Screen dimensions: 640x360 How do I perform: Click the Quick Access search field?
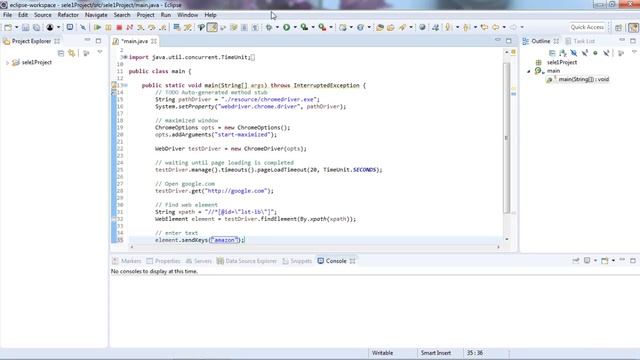587,27
